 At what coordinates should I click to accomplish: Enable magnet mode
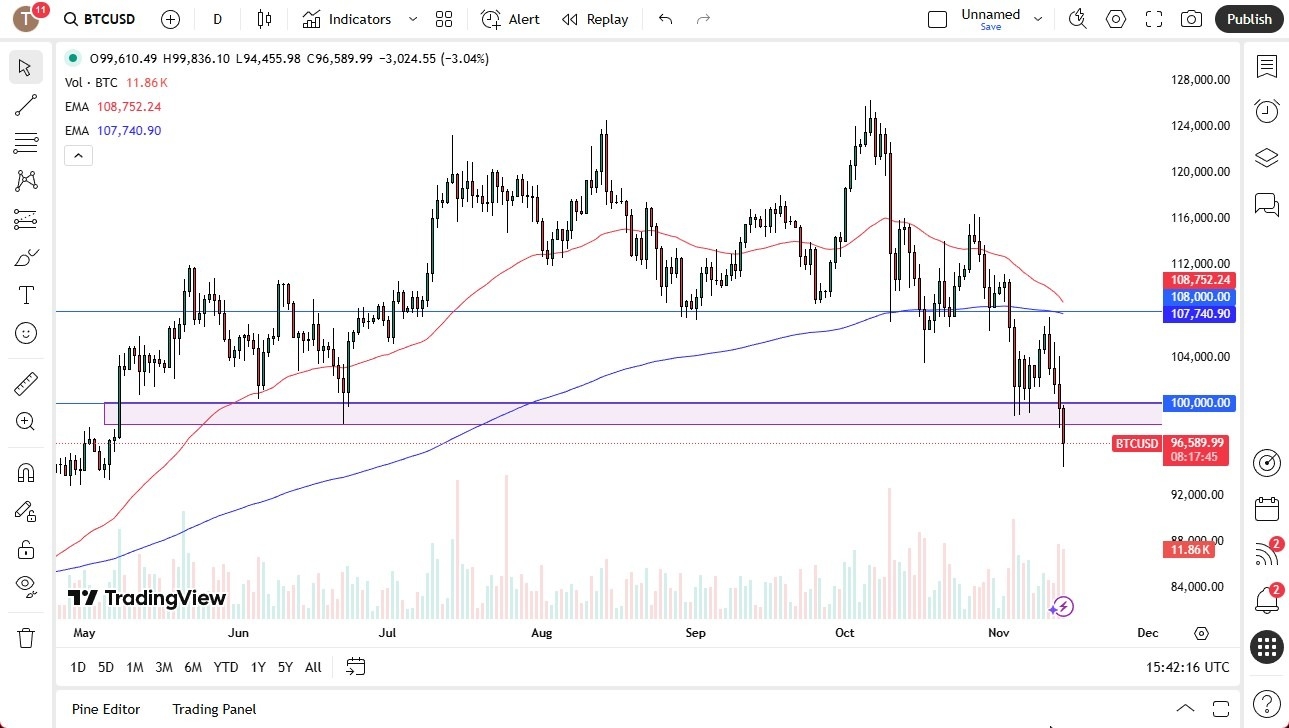point(25,471)
